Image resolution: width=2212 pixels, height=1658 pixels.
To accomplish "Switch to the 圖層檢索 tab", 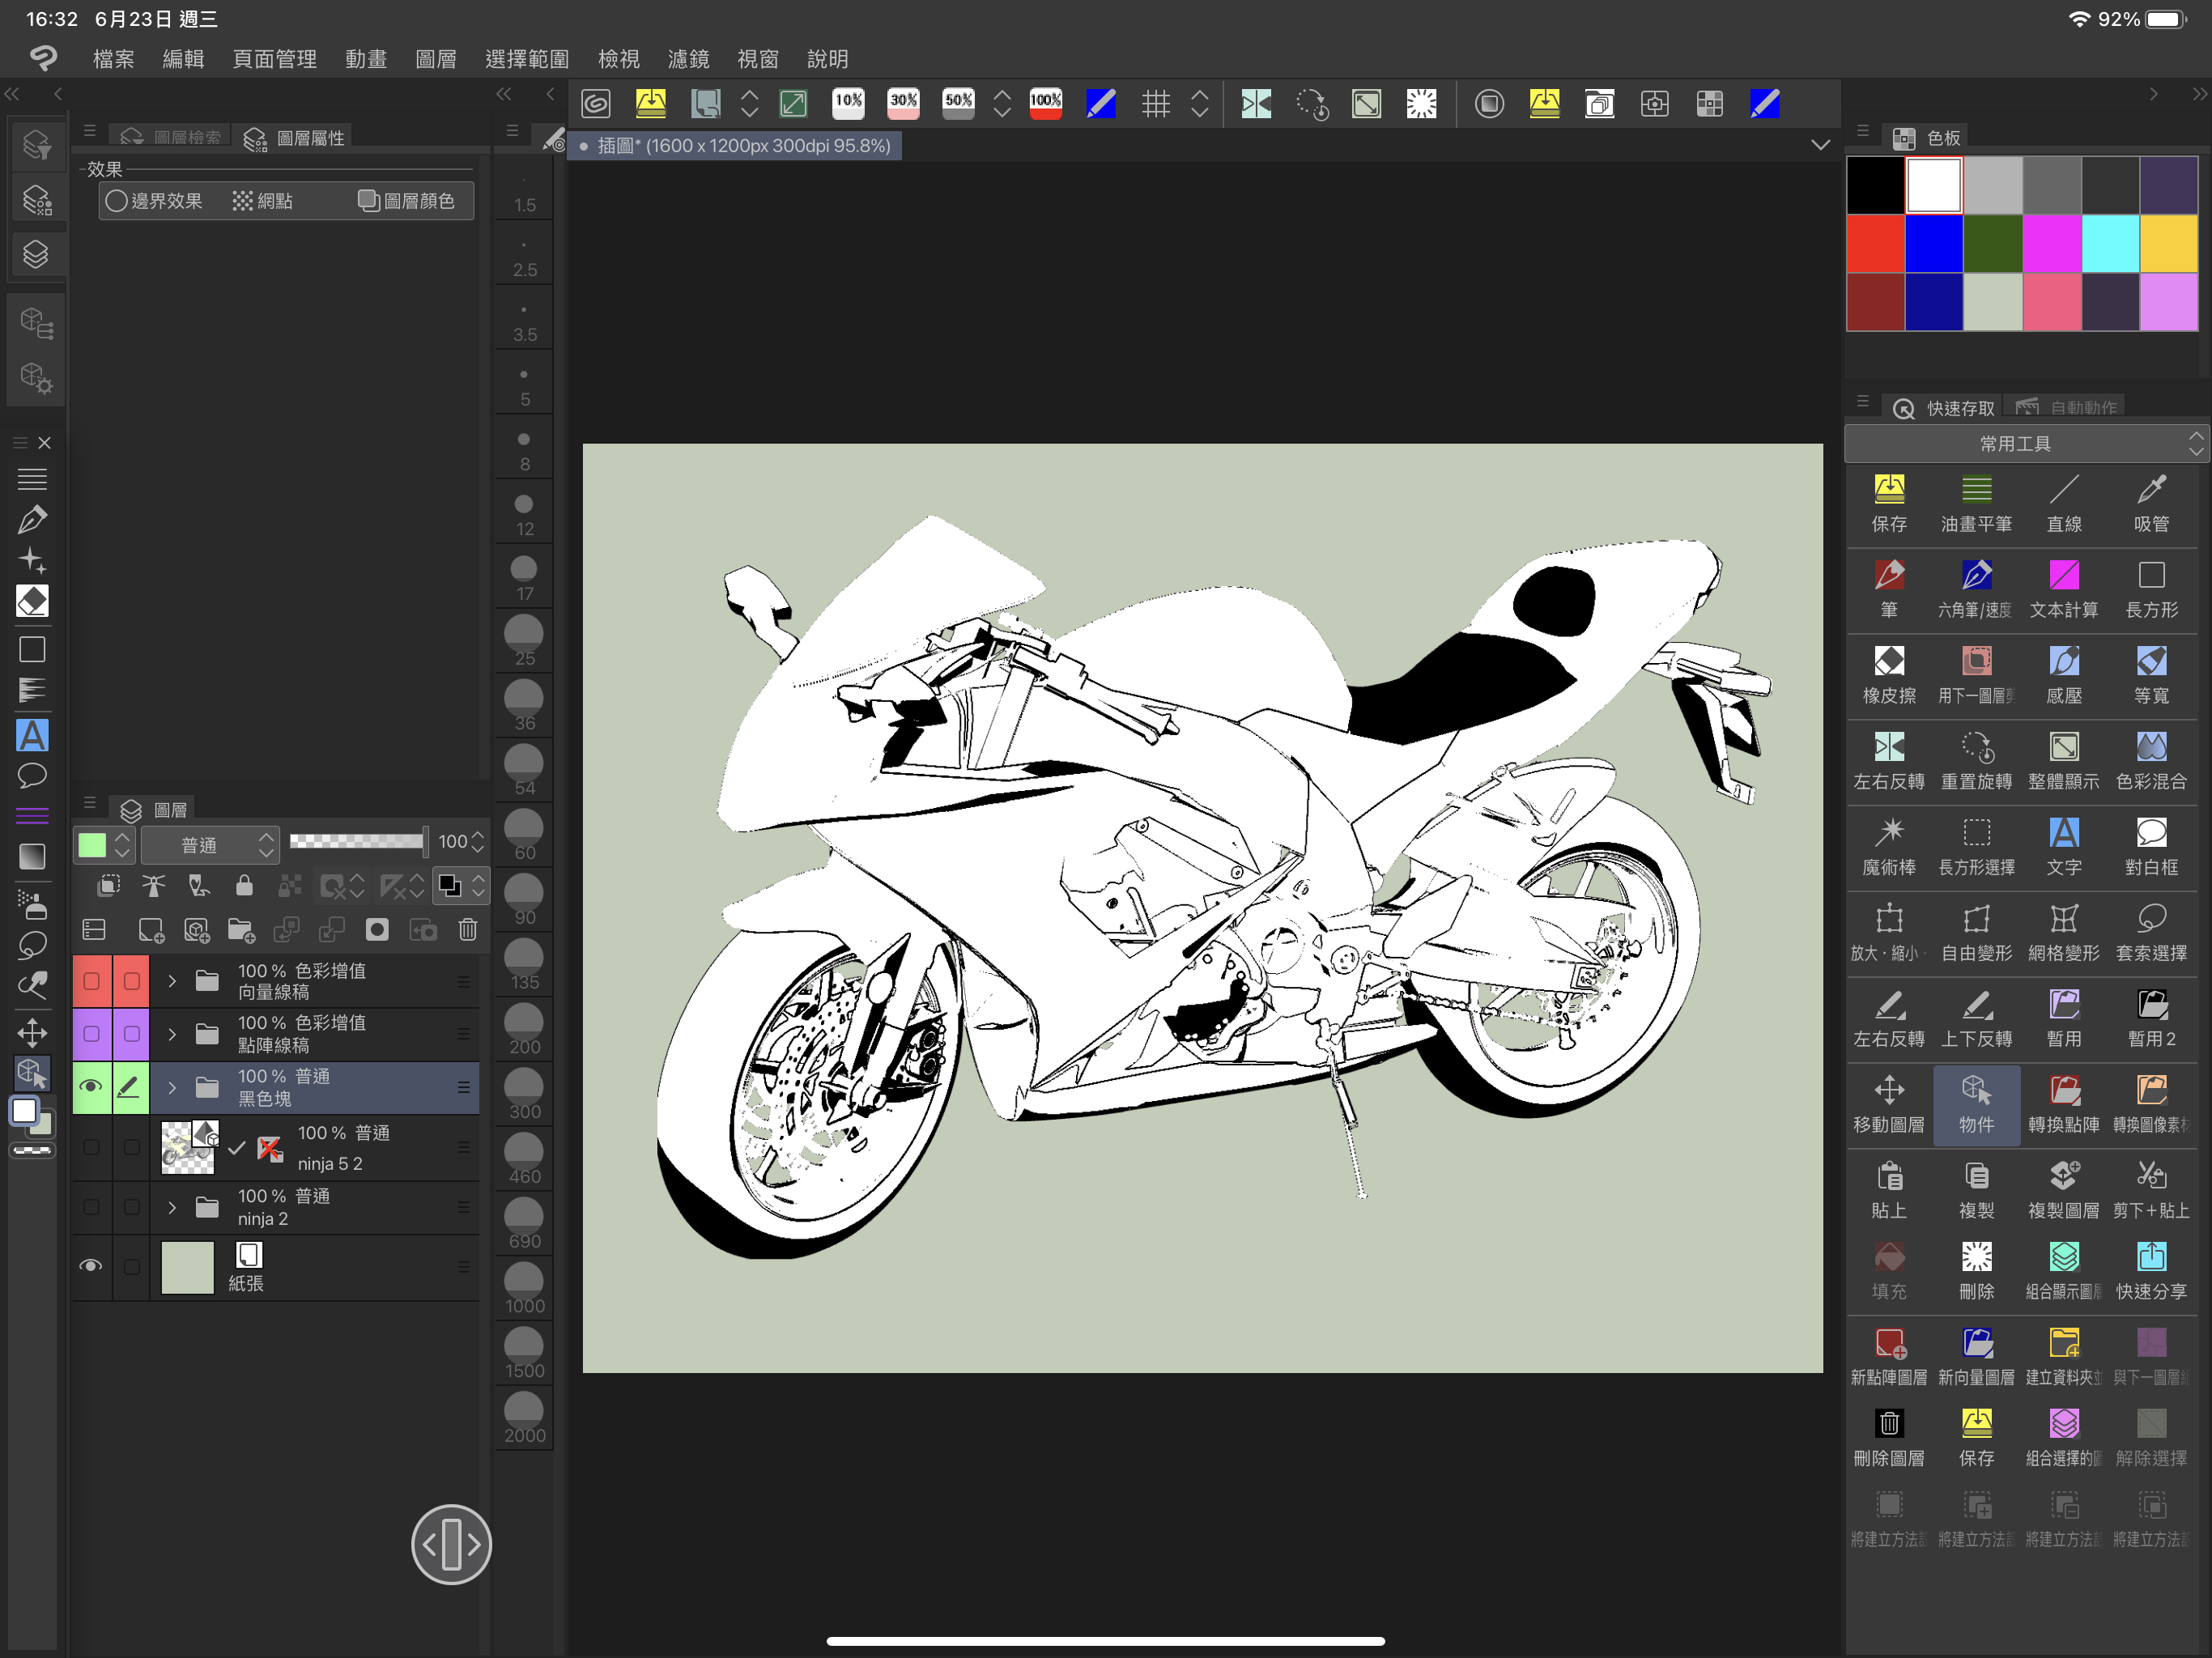I will (170, 137).
